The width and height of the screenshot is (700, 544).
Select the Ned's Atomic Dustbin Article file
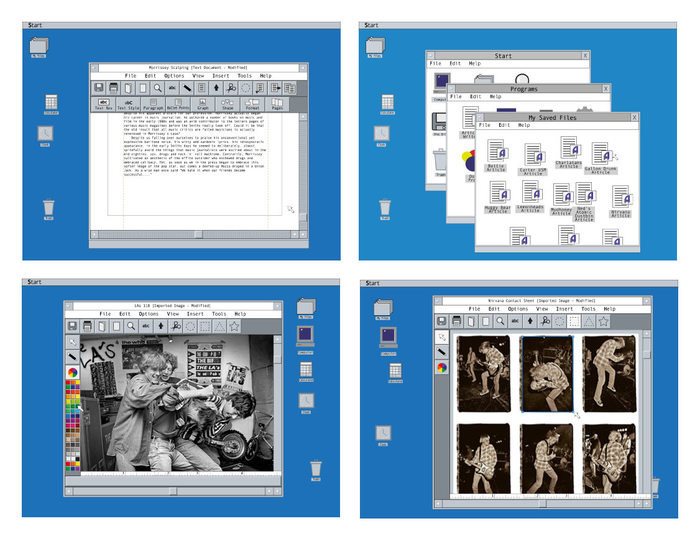pyautogui.click(x=584, y=202)
